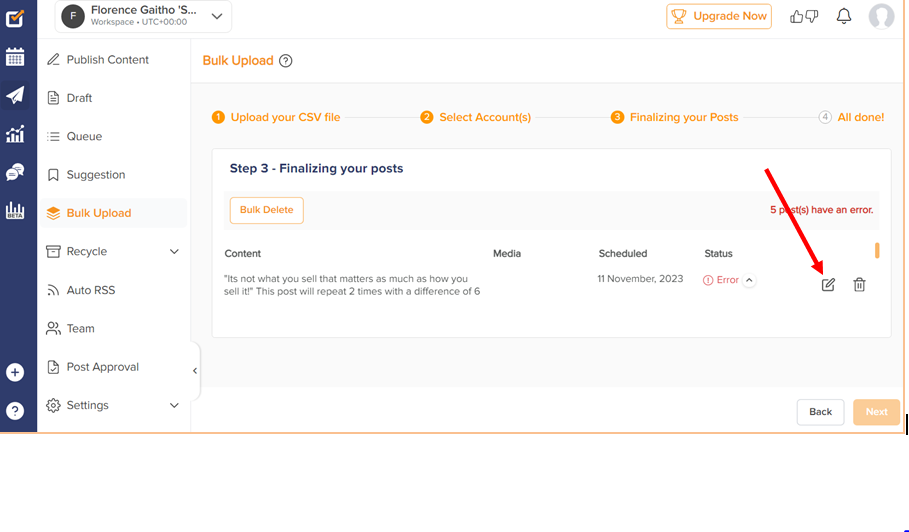Open help via the question mark circle at bottom-left
Viewport: 909px width, 532px height.
[15, 410]
